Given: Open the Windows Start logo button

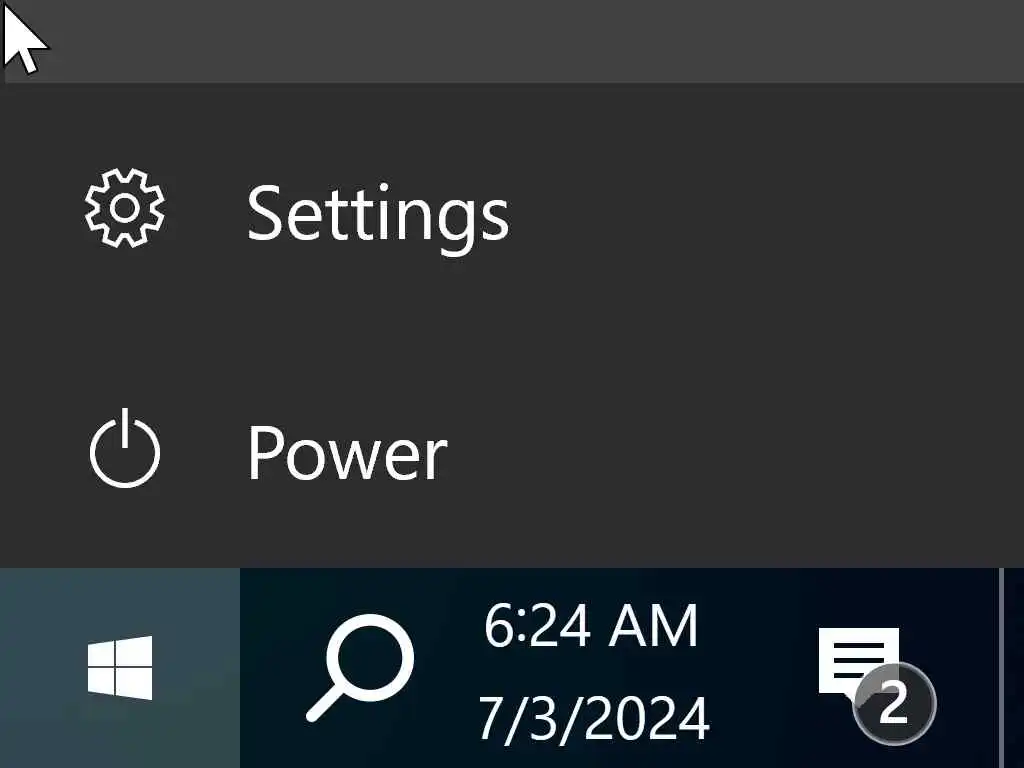Looking at the screenshot, I should [120, 667].
